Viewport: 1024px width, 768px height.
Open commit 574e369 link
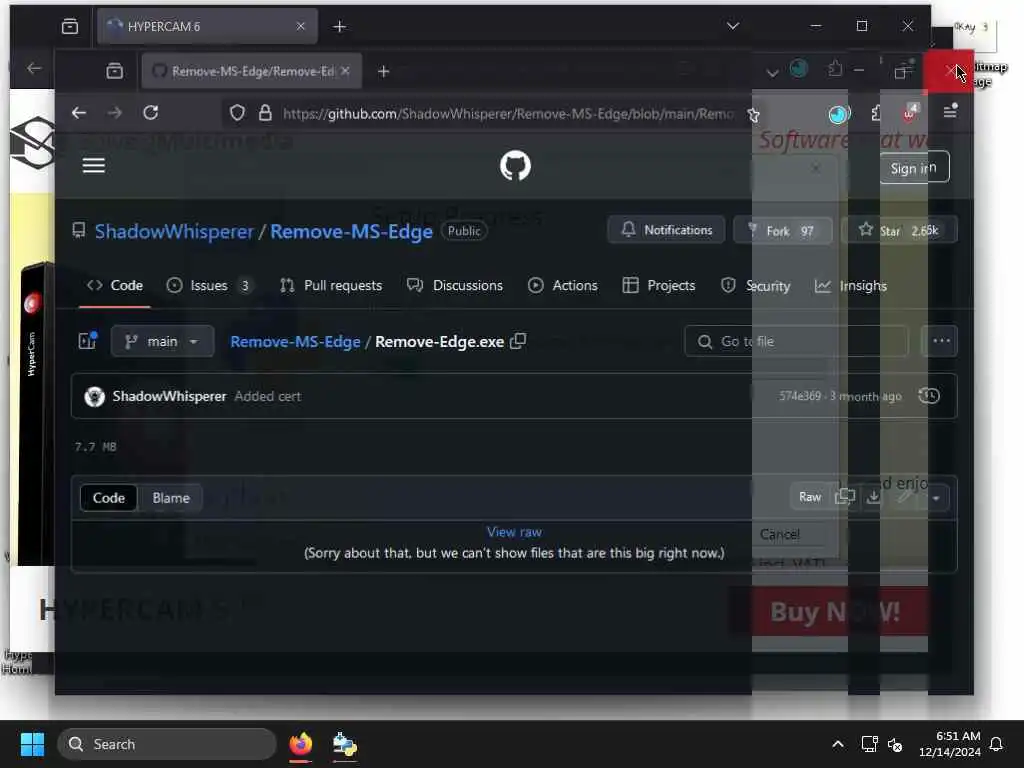(800, 396)
